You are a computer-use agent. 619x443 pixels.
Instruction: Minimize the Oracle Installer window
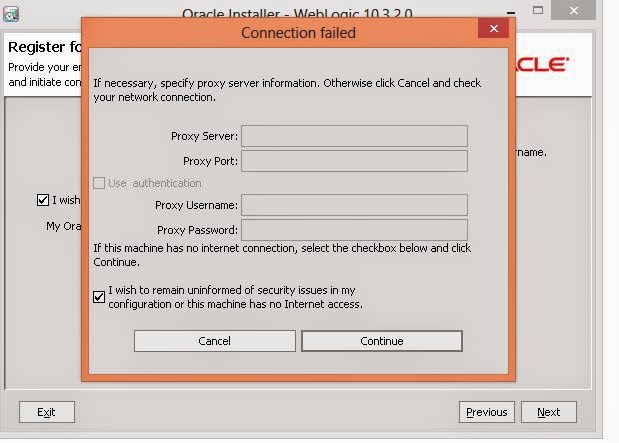click(x=511, y=13)
